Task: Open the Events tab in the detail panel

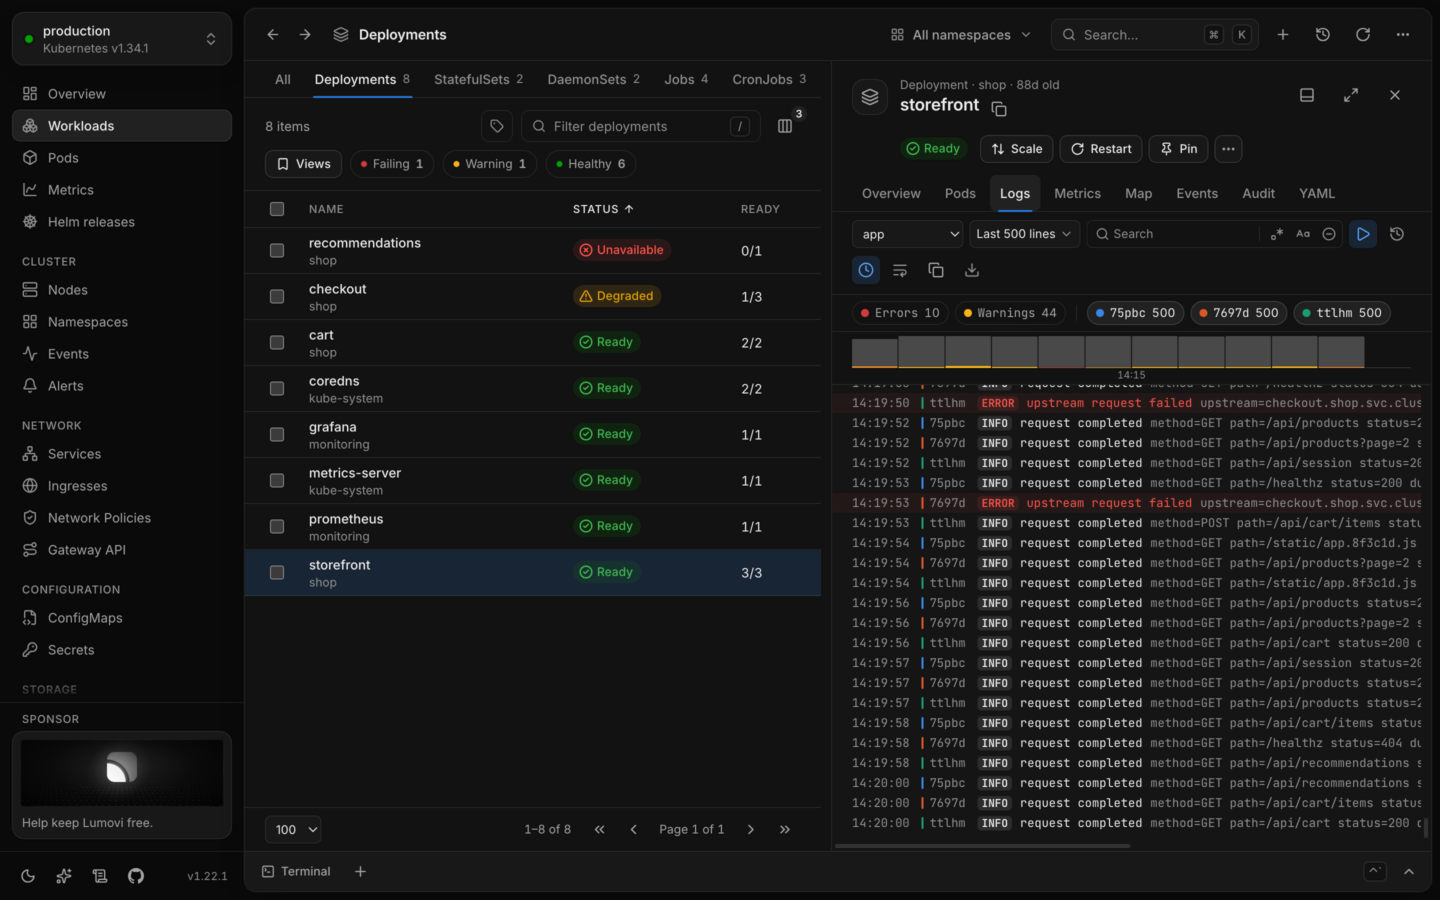Action: tap(1197, 194)
